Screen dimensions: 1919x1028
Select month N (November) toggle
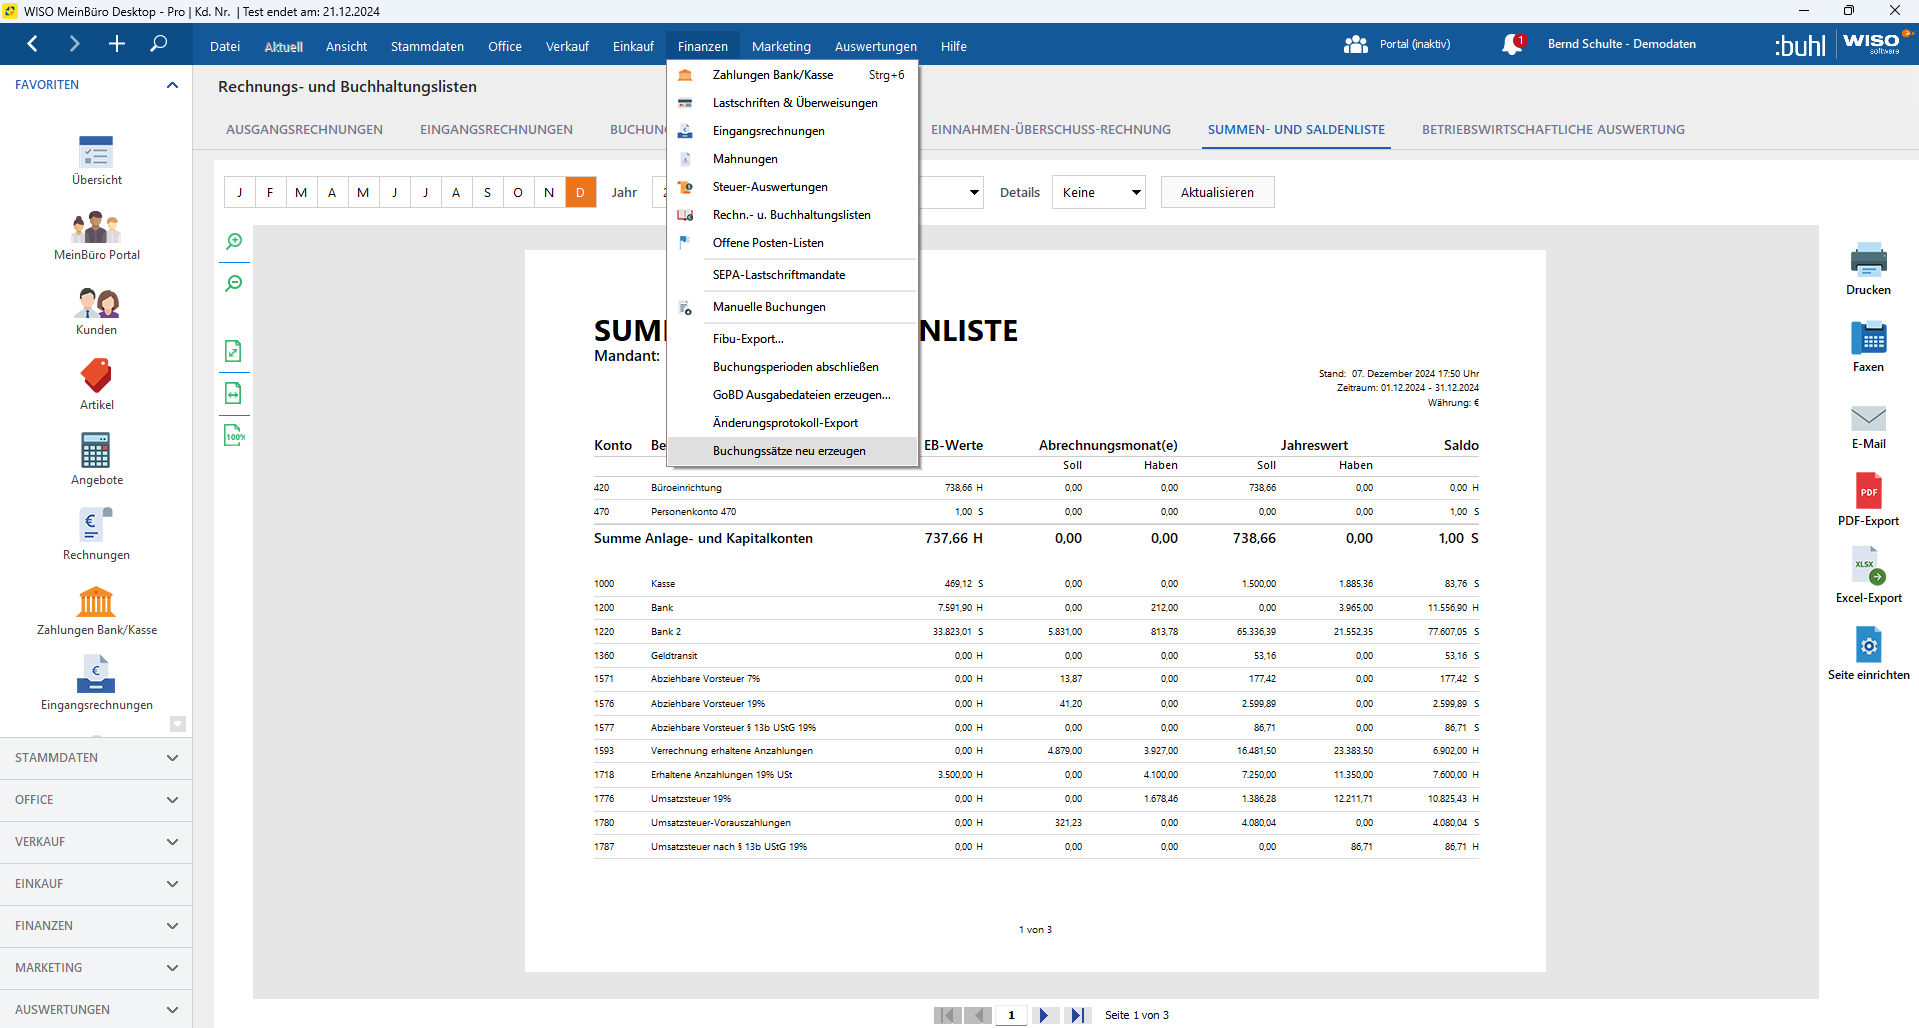pos(549,192)
